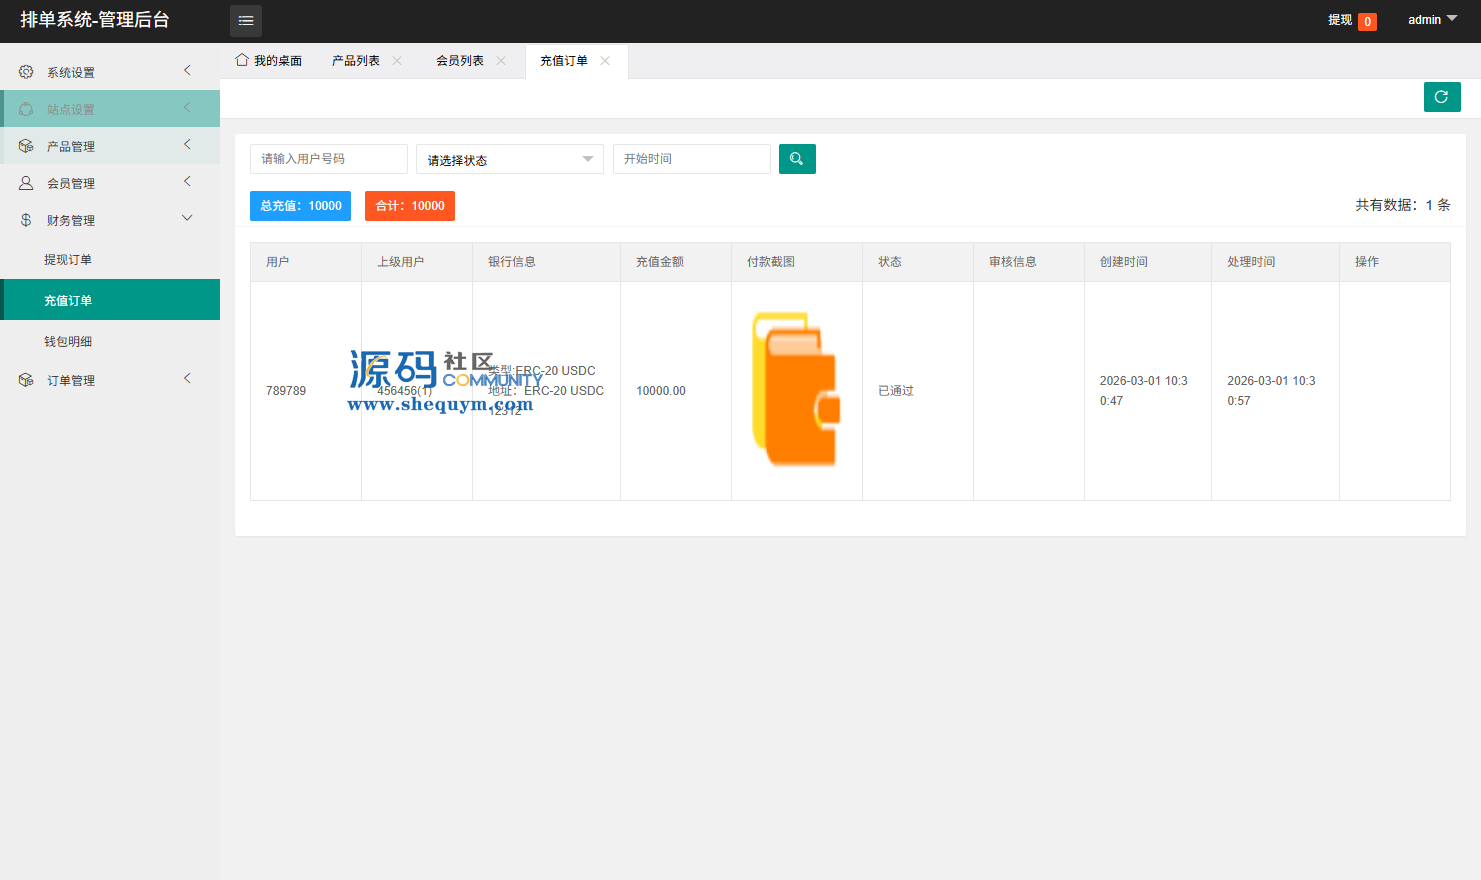Screen dimensions: 1481x880
Task: Click the order management box icon
Action: pos(26,380)
